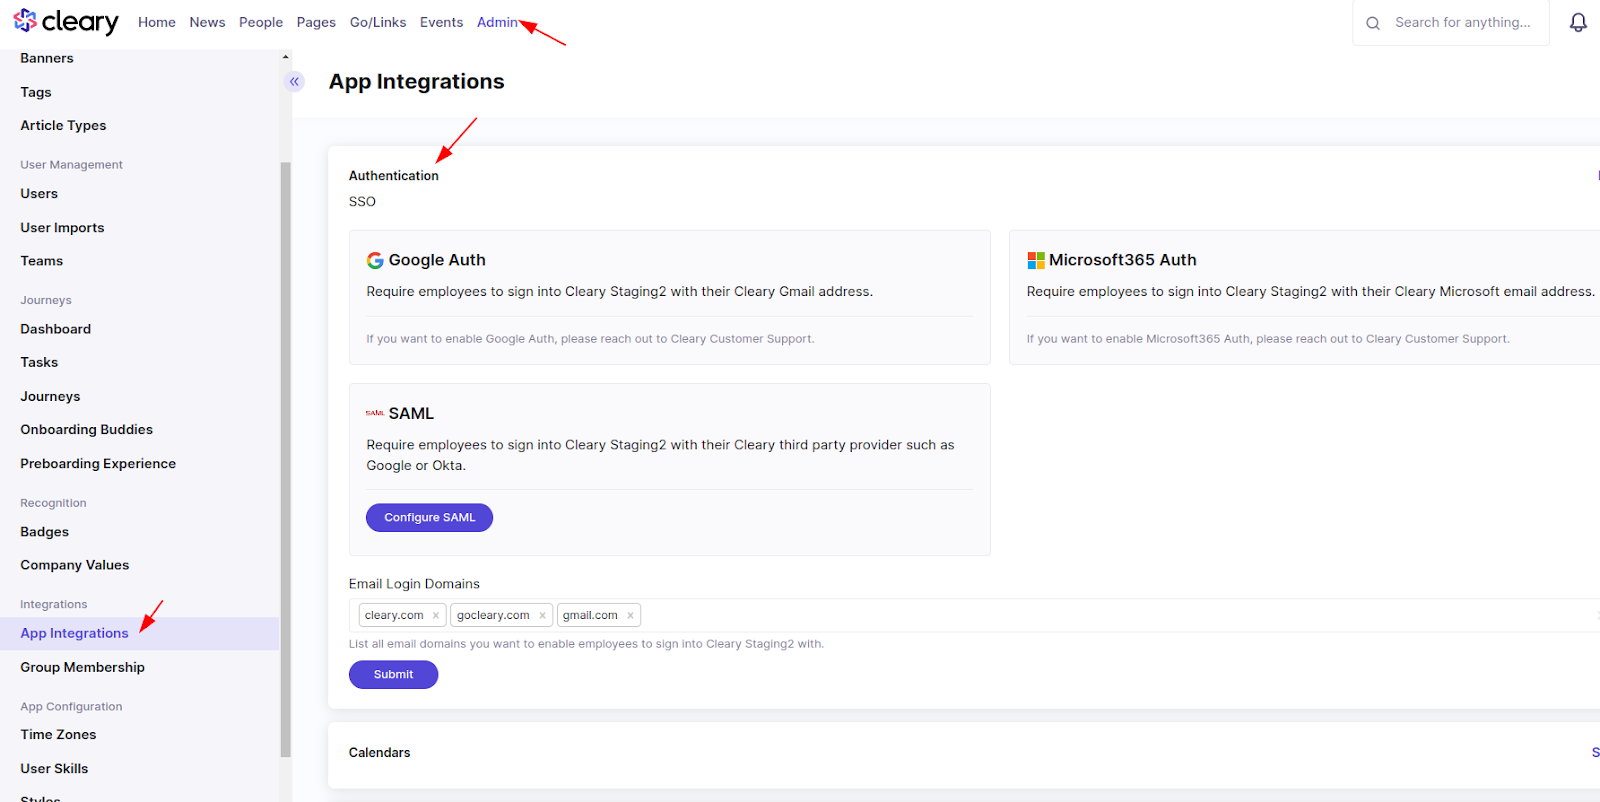Click the SAML card heading
This screenshot has width=1600, height=802.
pyautogui.click(x=411, y=413)
